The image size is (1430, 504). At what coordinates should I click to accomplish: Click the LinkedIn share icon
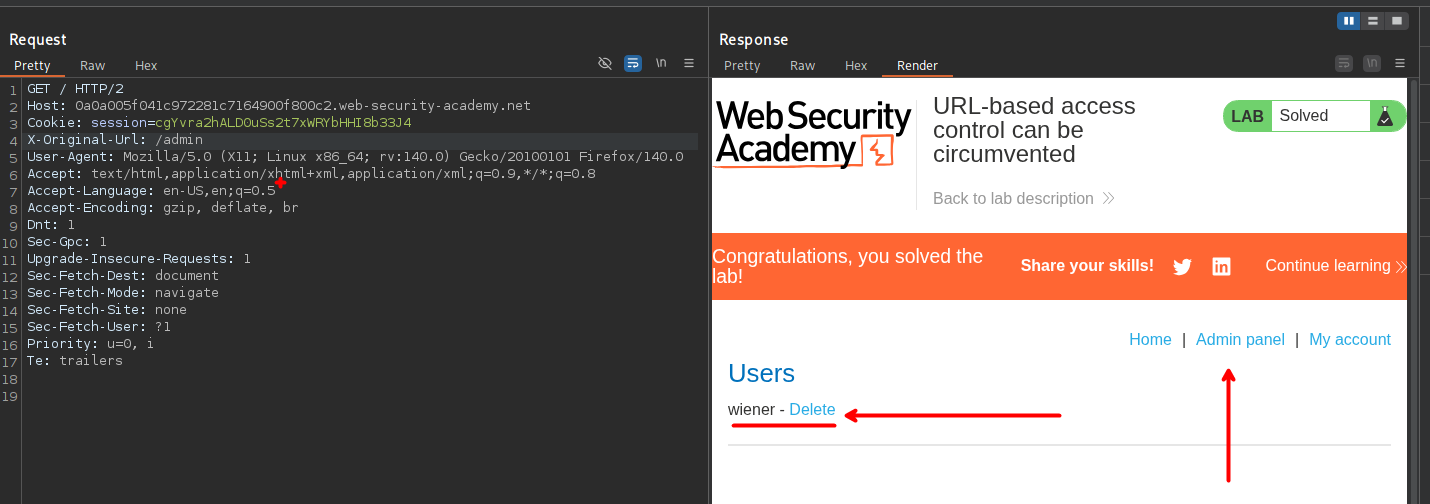click(x=1221, y=266)
